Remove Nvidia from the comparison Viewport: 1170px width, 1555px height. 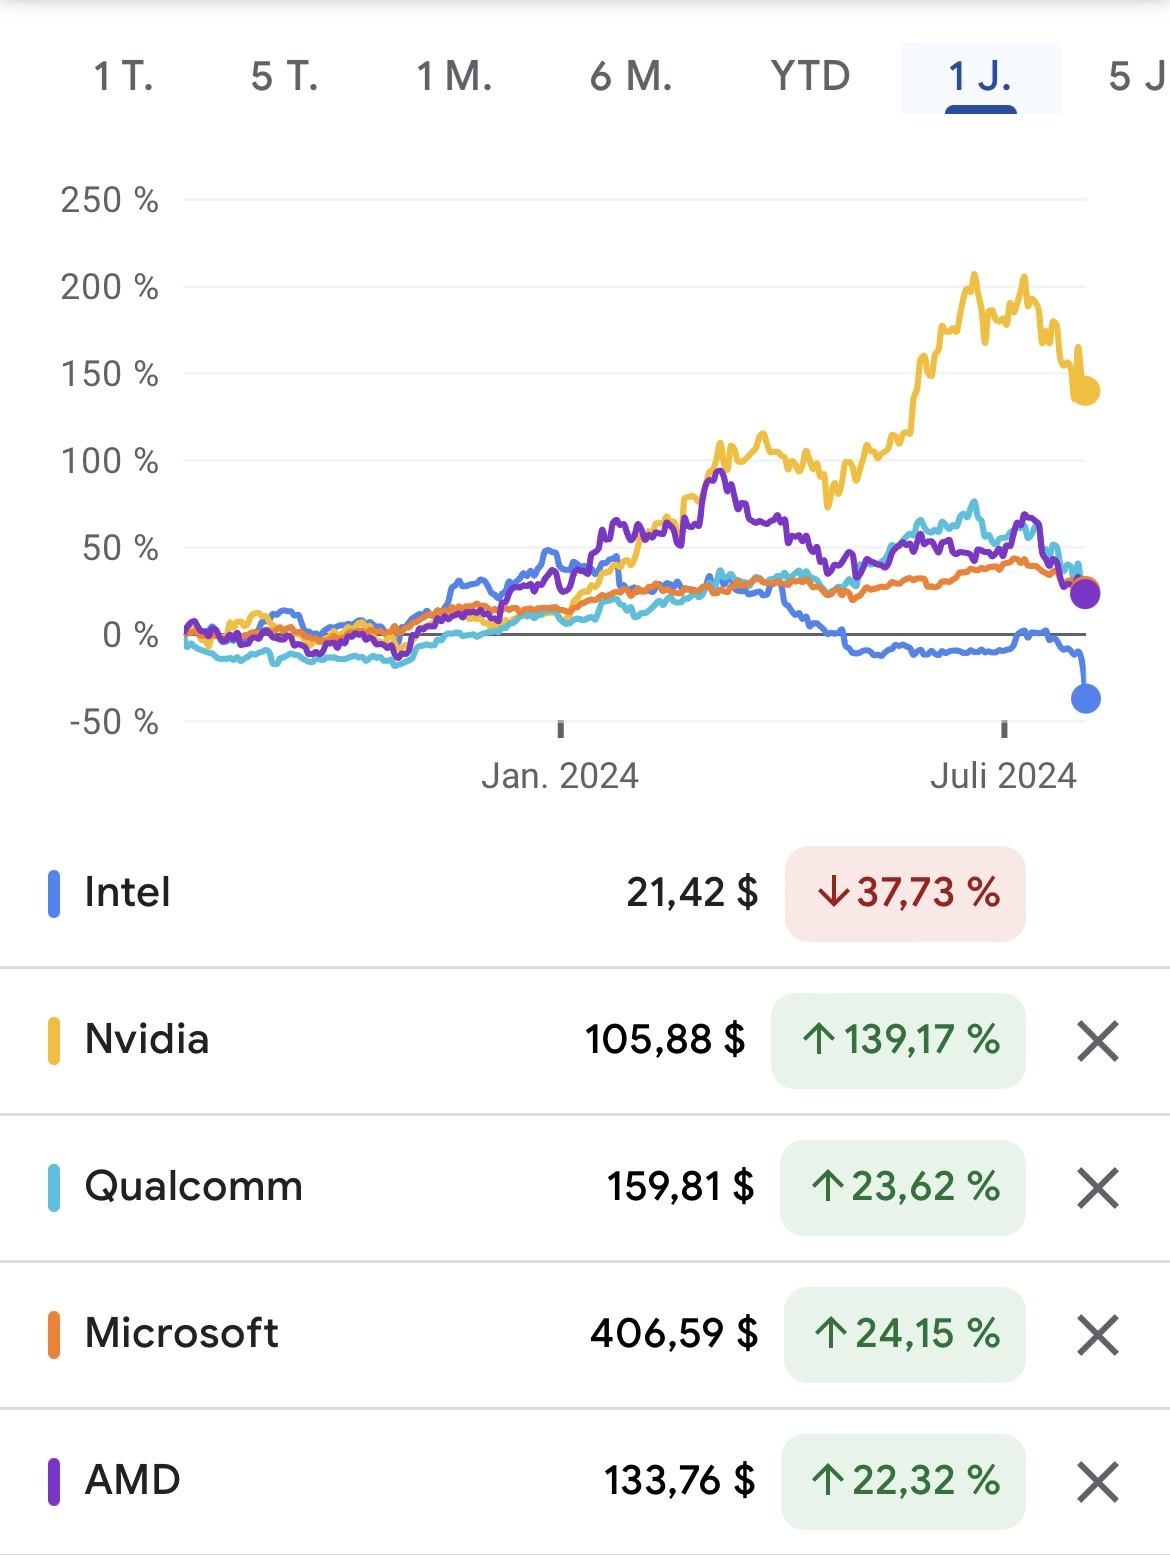[x=1097, y=1041]
